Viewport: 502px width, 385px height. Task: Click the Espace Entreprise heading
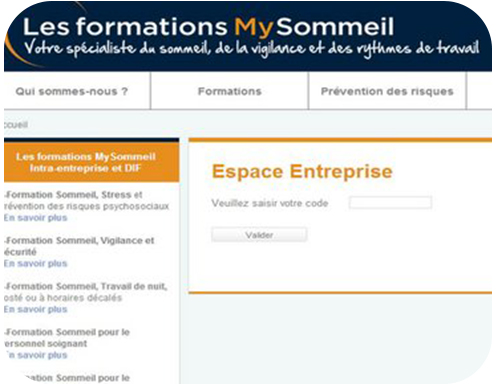[x=302, y=171]
